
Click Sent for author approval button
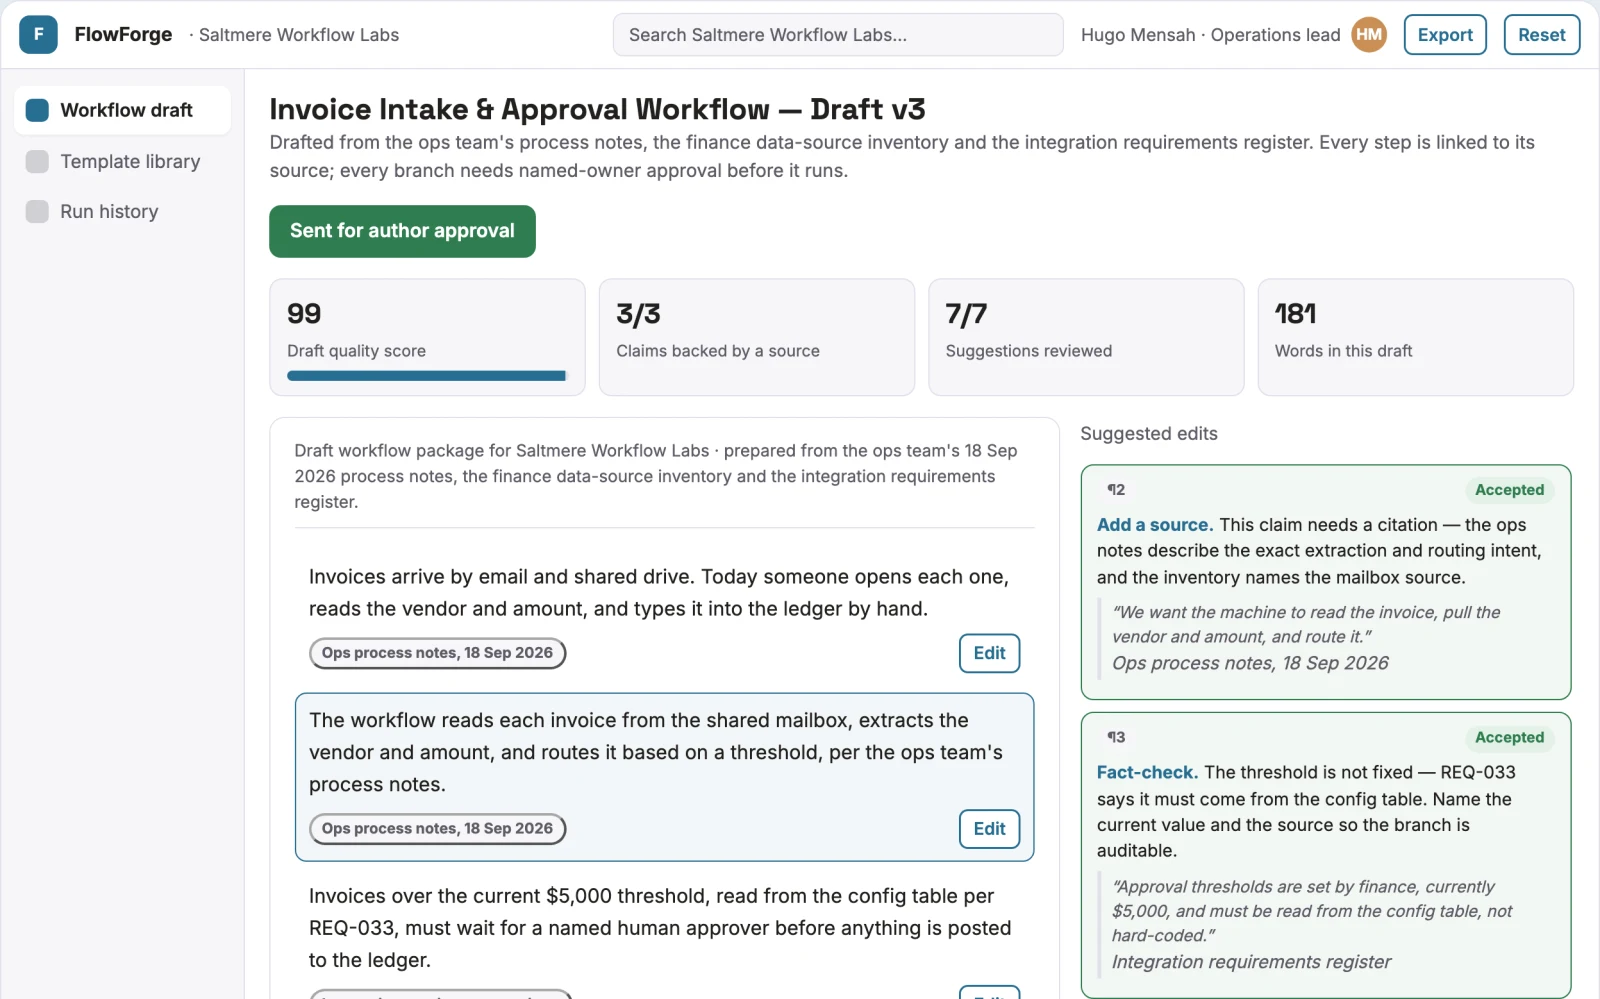tap(402, 231)
